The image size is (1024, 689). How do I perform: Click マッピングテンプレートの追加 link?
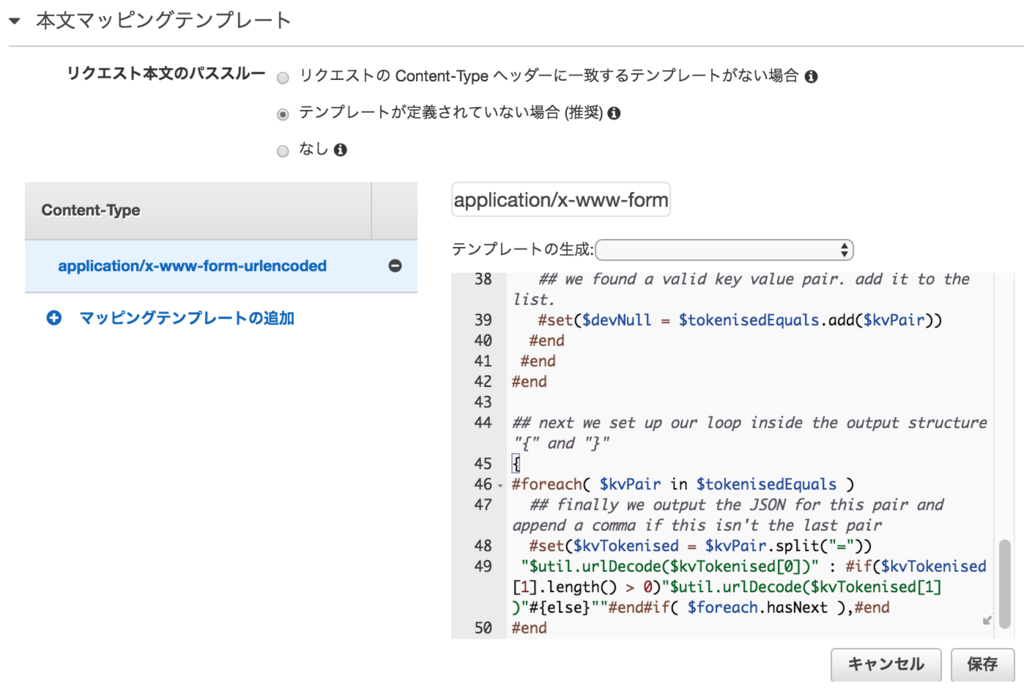(x=187, y=318)
